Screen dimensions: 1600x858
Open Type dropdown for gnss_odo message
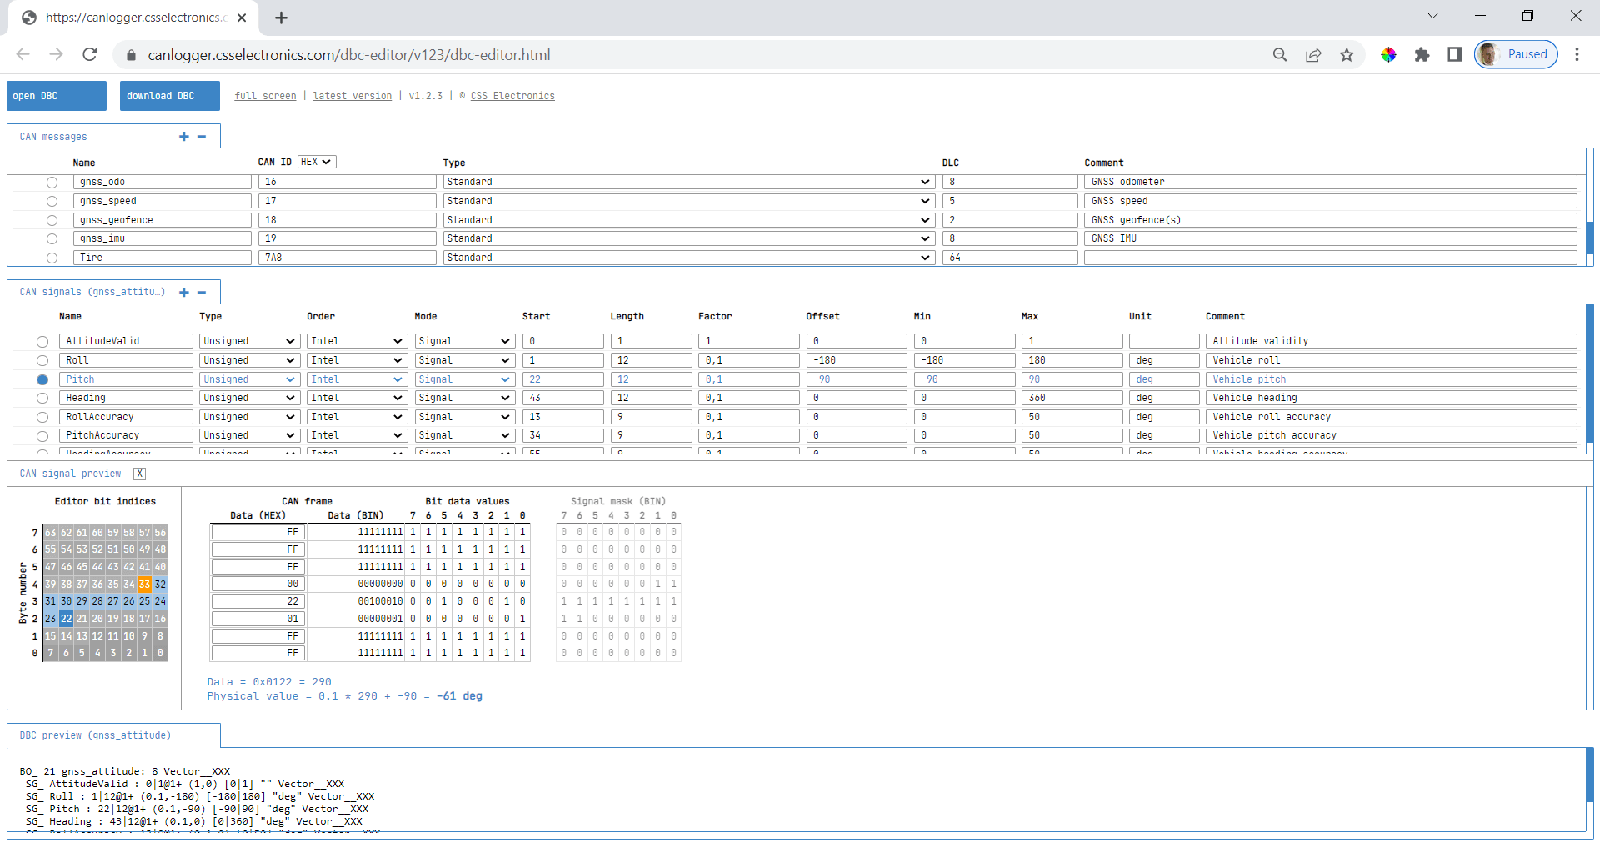point(688,182)
